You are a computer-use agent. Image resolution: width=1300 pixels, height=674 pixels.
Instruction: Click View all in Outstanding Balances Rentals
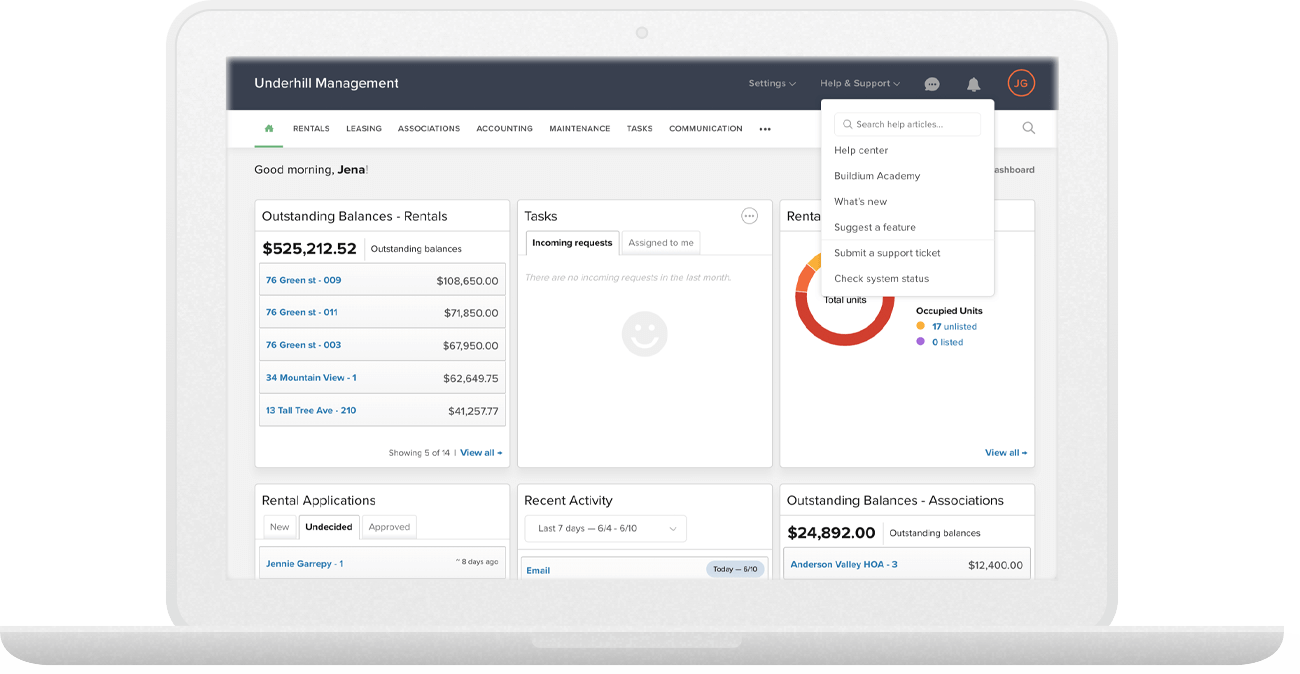[x=481, y=453]
